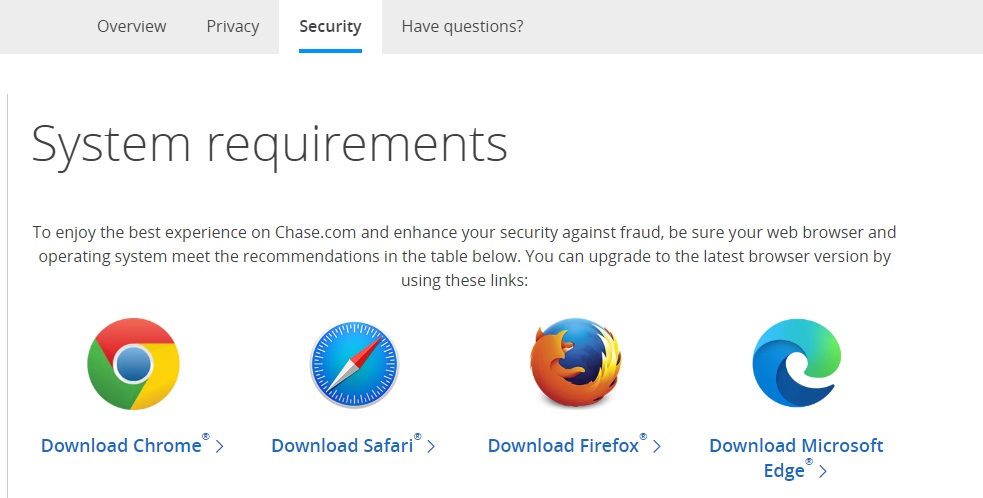Open the Overview tab
This screenshot has width=983, height=498.
pyautogui.click(x=132, y=26)
